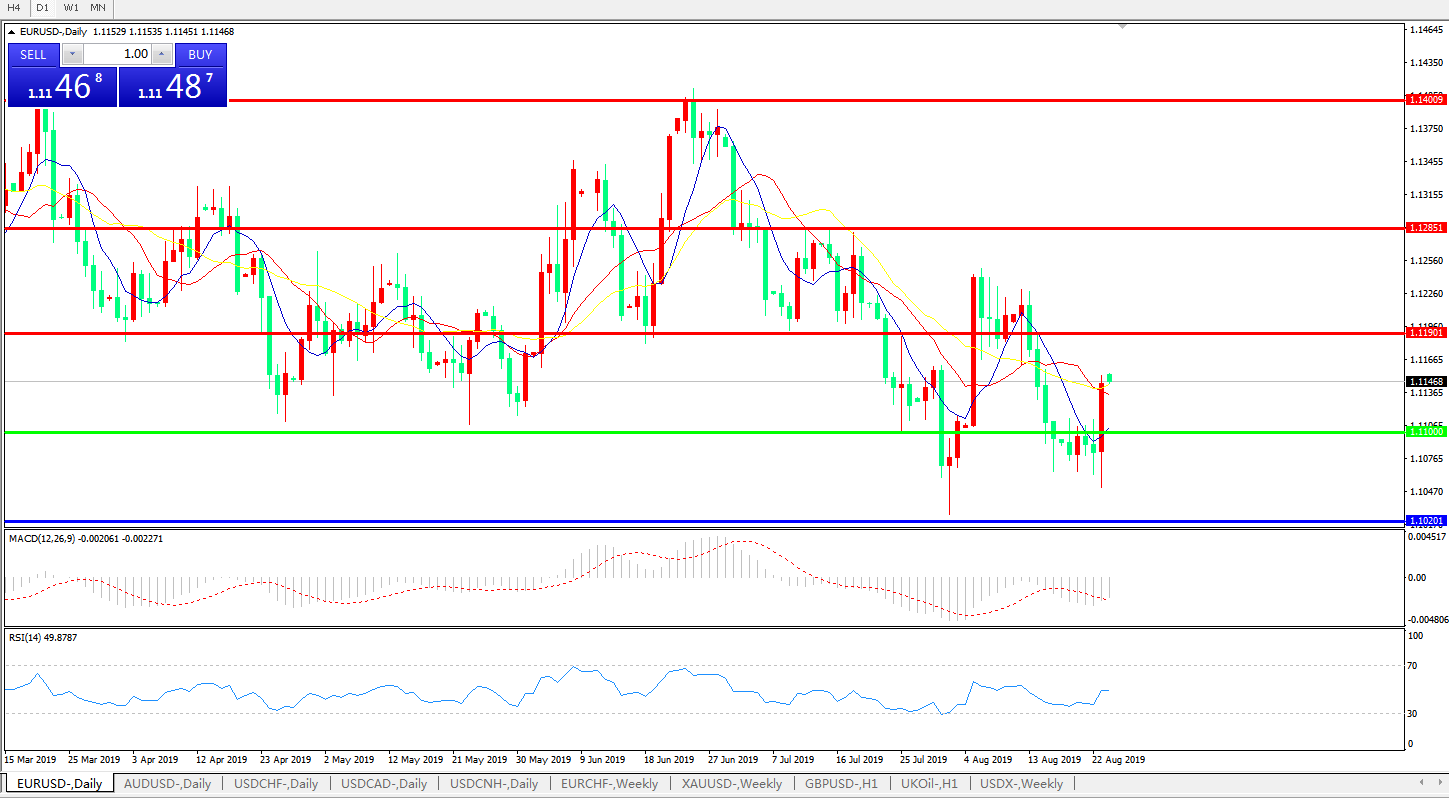Switch to W1 weekly timeframe
Image resolution: width=1449 pixels, height=798 pixels.
(x=71, y=7)
